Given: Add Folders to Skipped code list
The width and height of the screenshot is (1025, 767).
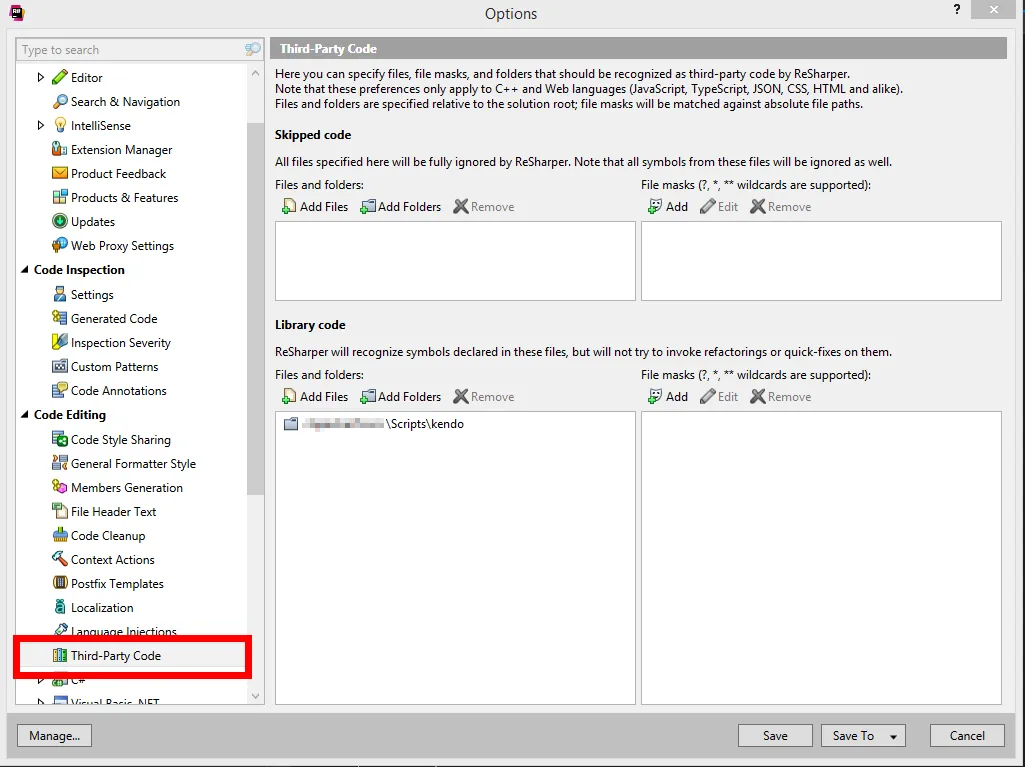Looking at the screenshot, I should 401,207.
